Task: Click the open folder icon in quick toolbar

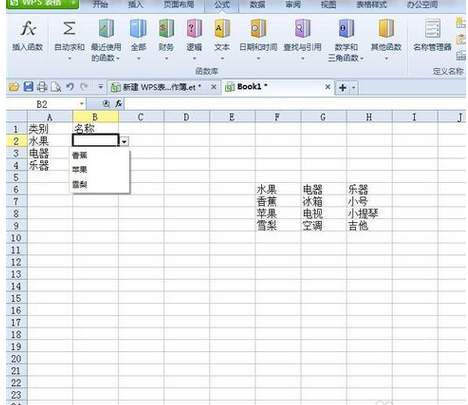Action: pos(14,87)
